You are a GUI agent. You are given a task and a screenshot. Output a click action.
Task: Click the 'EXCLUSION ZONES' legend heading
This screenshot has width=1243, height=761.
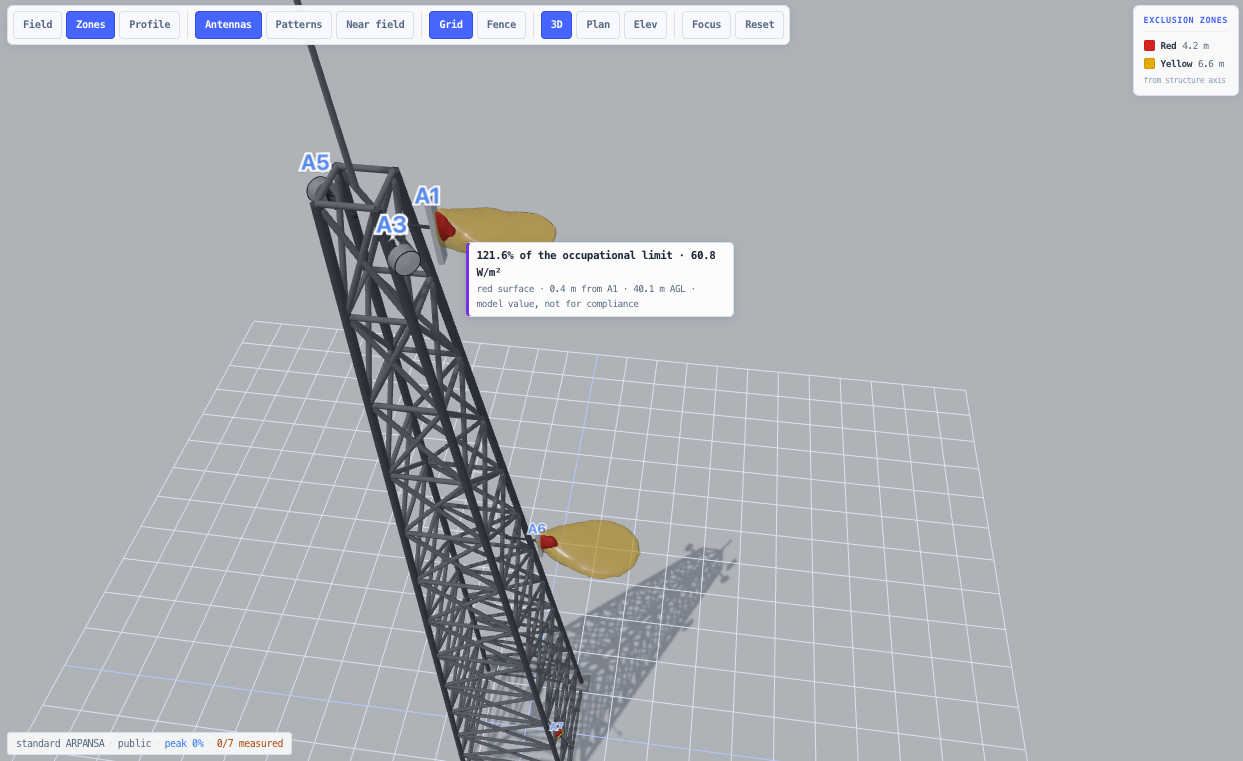point(1185,20)
